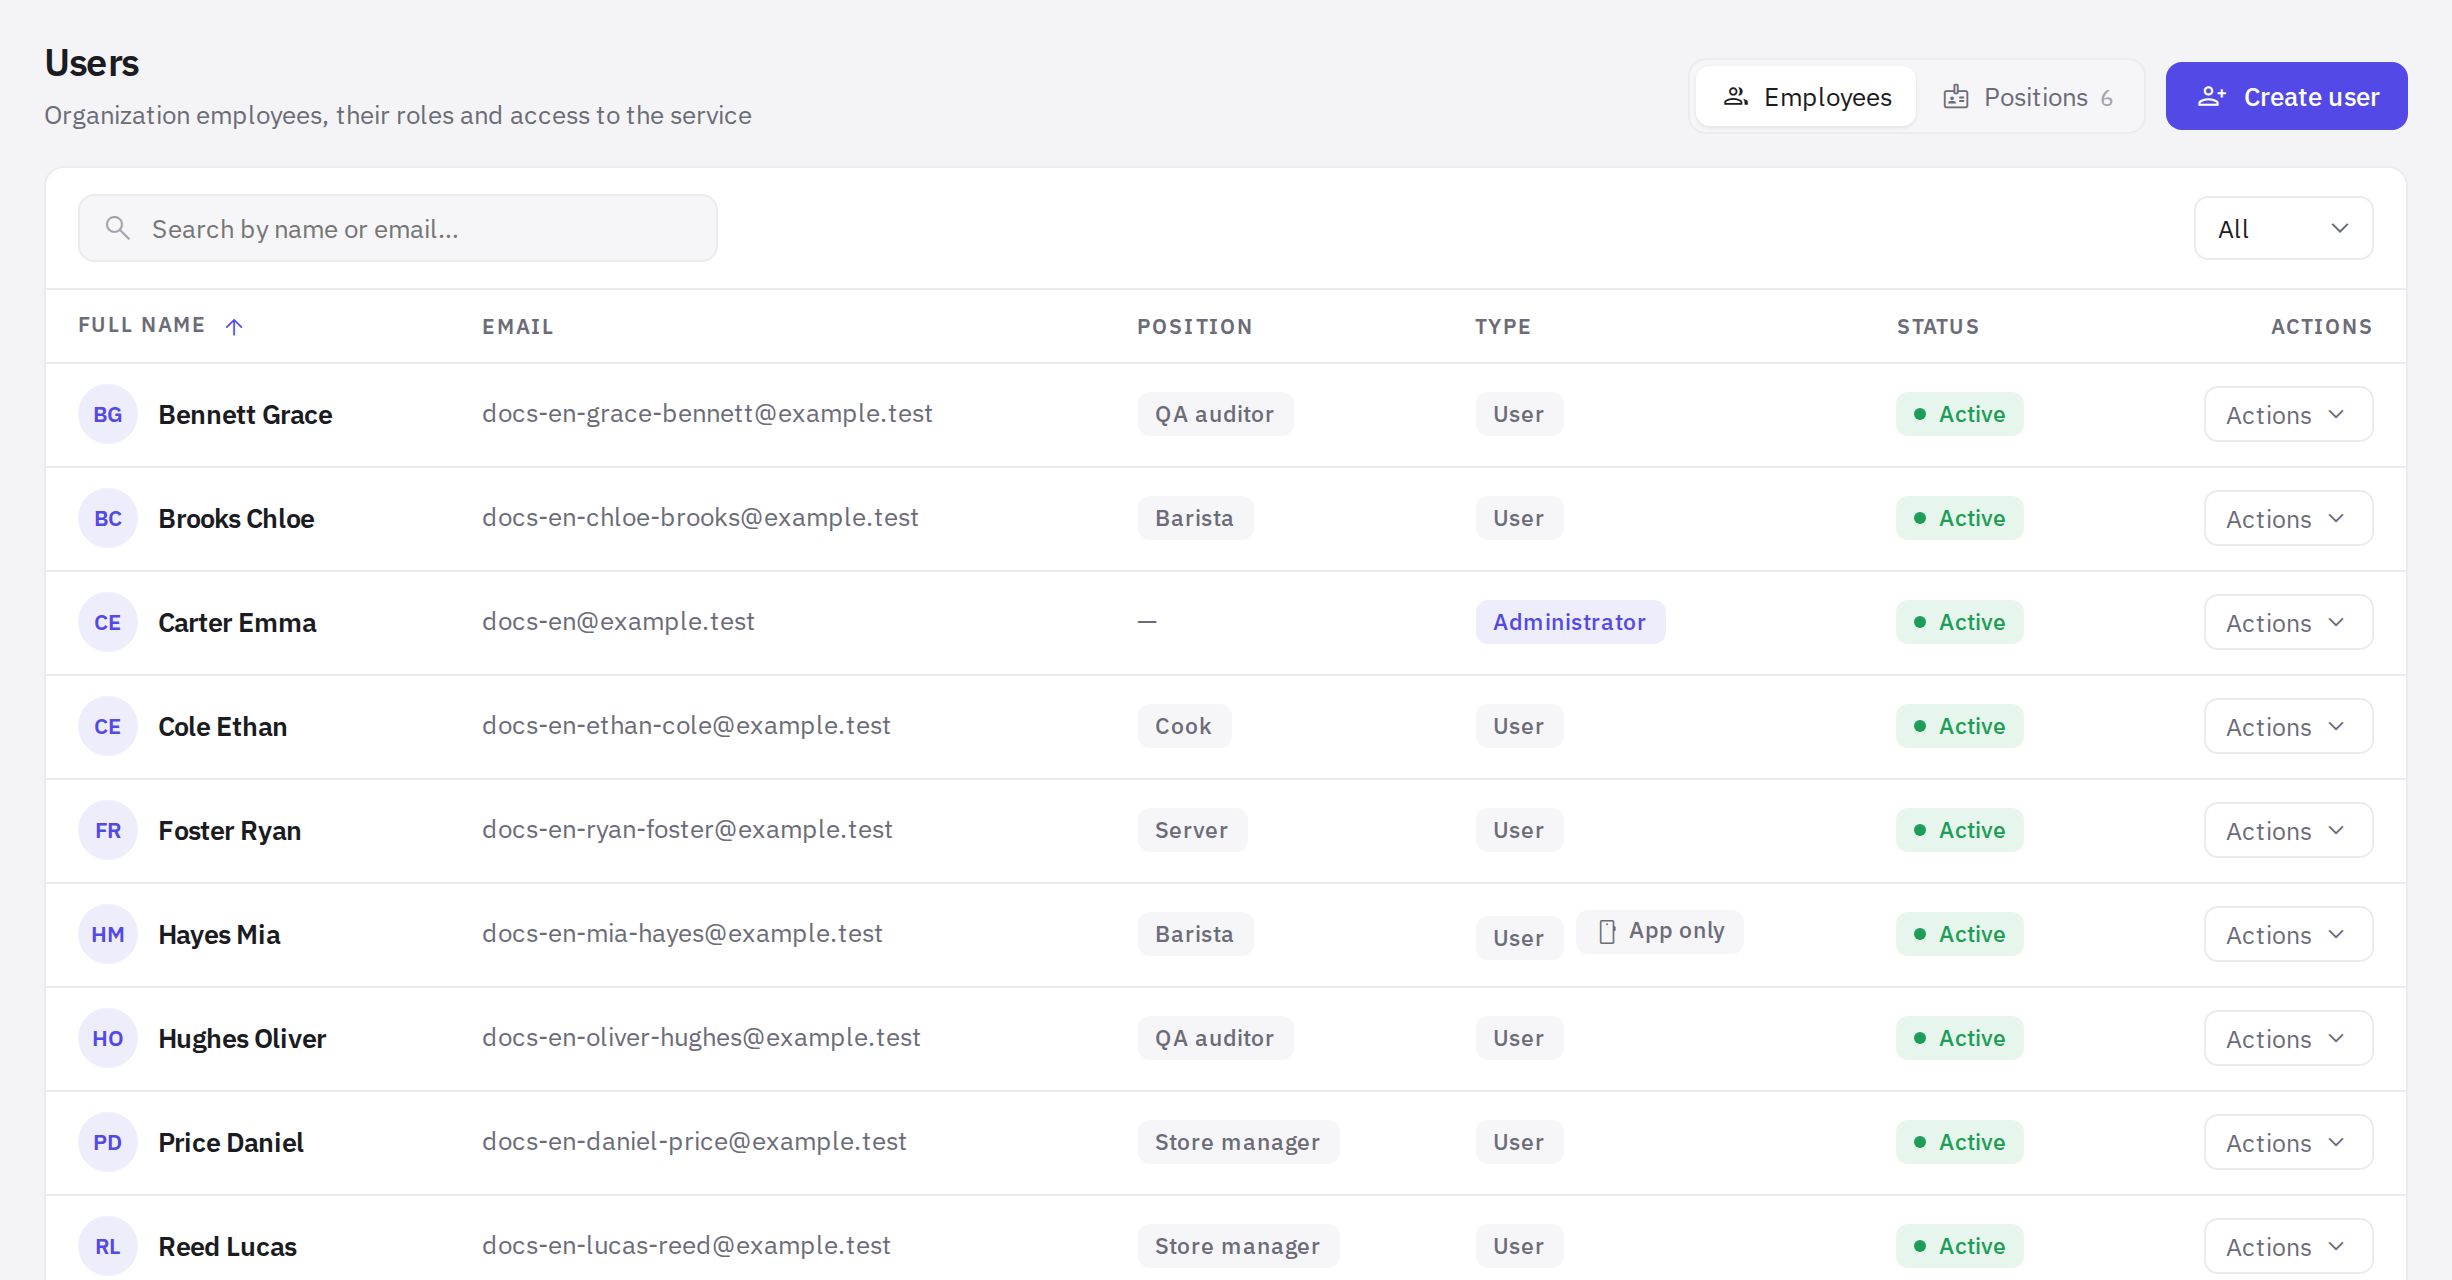Click the RL avatar for Reed Lucas
This screenshot has height=1280, width=2452.
pos(108,1246)
